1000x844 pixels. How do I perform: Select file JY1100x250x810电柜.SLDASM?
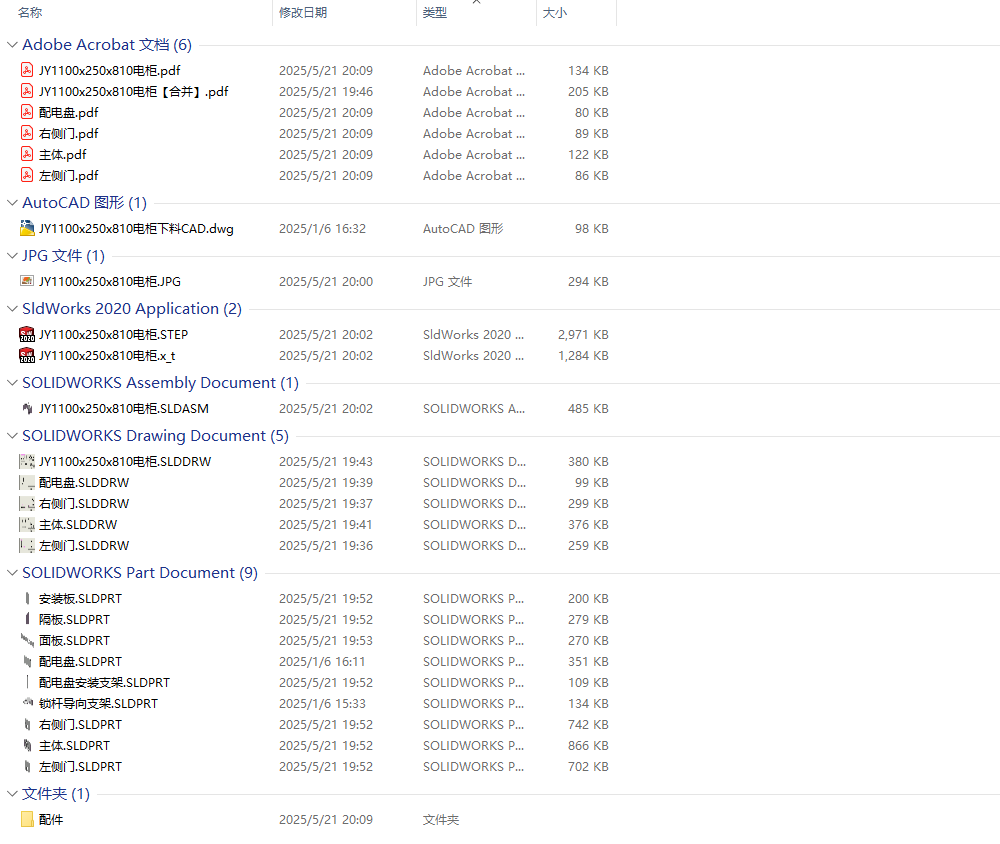pyautogui.click(x=124, y=408)
